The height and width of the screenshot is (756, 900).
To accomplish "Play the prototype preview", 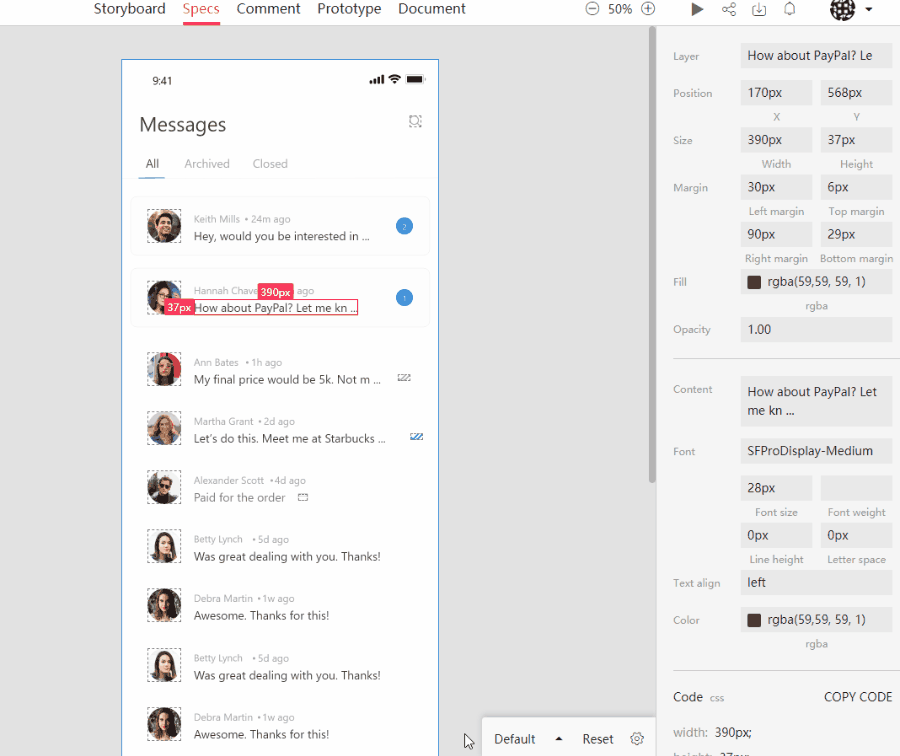I will (697, 9).
